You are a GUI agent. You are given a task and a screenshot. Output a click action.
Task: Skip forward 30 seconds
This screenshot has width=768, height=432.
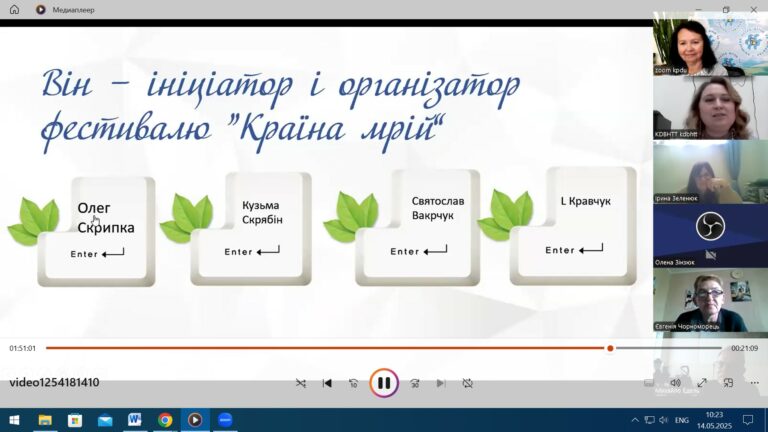pos(414,383)
